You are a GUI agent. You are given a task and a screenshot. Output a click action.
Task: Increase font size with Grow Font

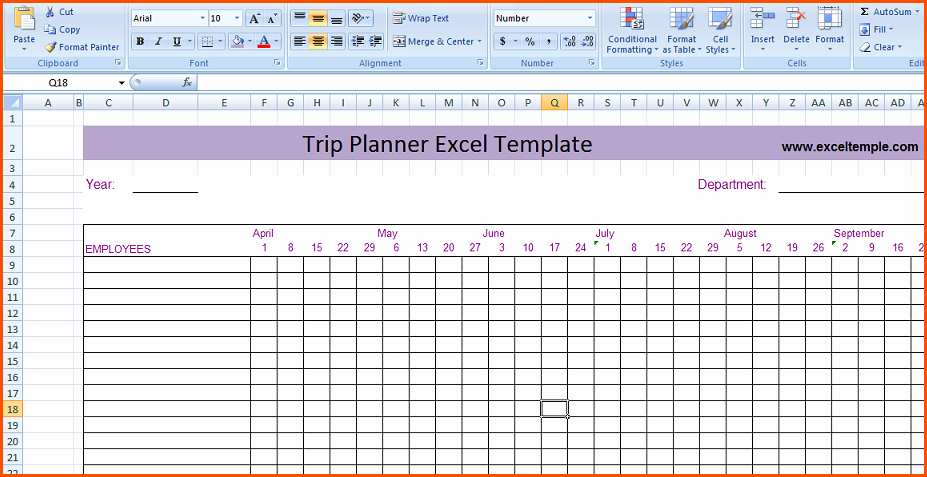[x=254, y=18]
